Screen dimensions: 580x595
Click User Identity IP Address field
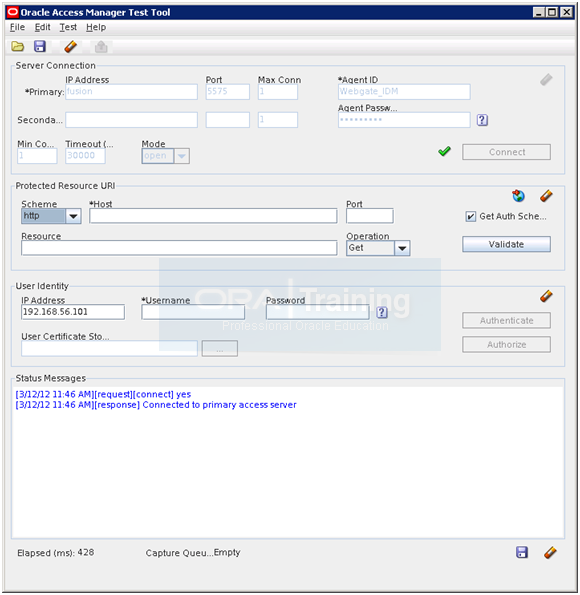point(73,312)
